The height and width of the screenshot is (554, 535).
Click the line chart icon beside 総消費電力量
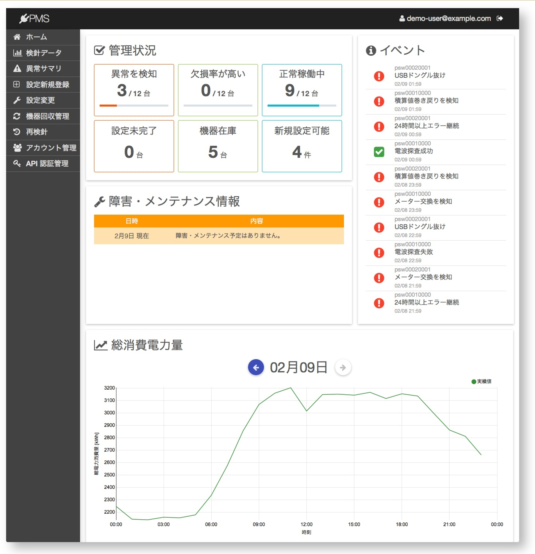point(100,345)
